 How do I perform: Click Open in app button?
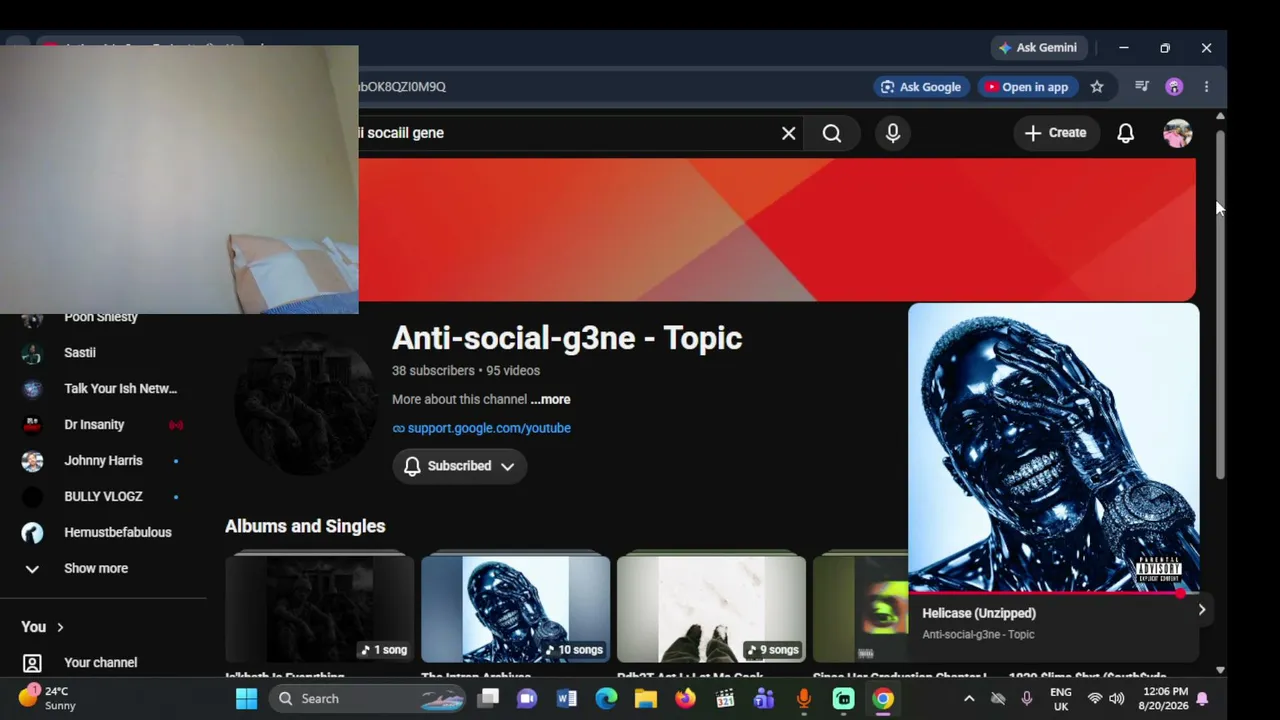[1026, 87]
